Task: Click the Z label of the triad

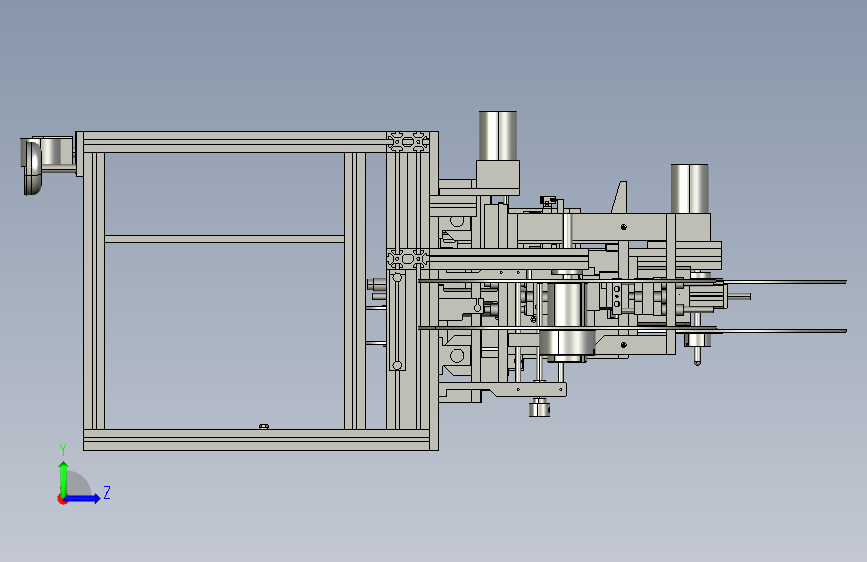Action: (107, 493)
